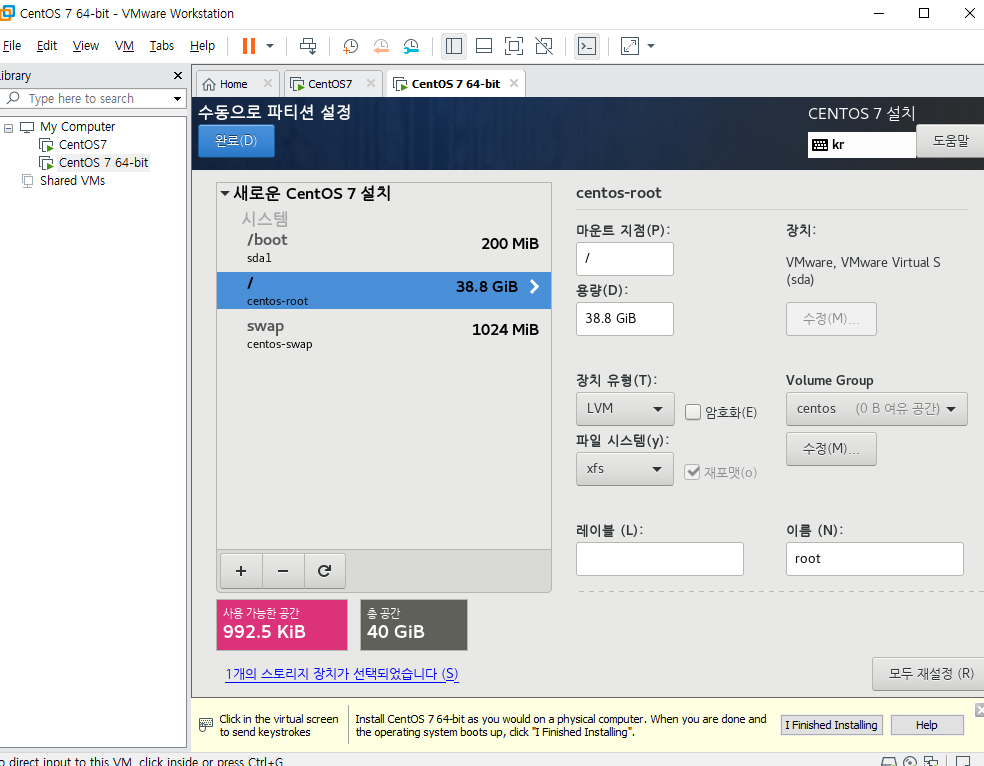Toggle the 암호화(E) encryption checkbox
The image size is (984, 766).
(693, 412)
